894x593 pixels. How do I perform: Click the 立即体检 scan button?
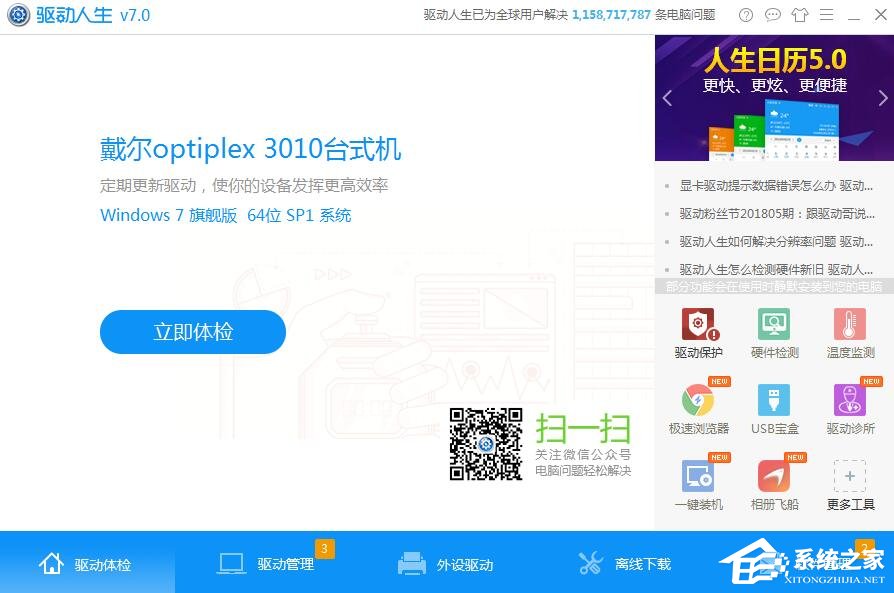192,332
